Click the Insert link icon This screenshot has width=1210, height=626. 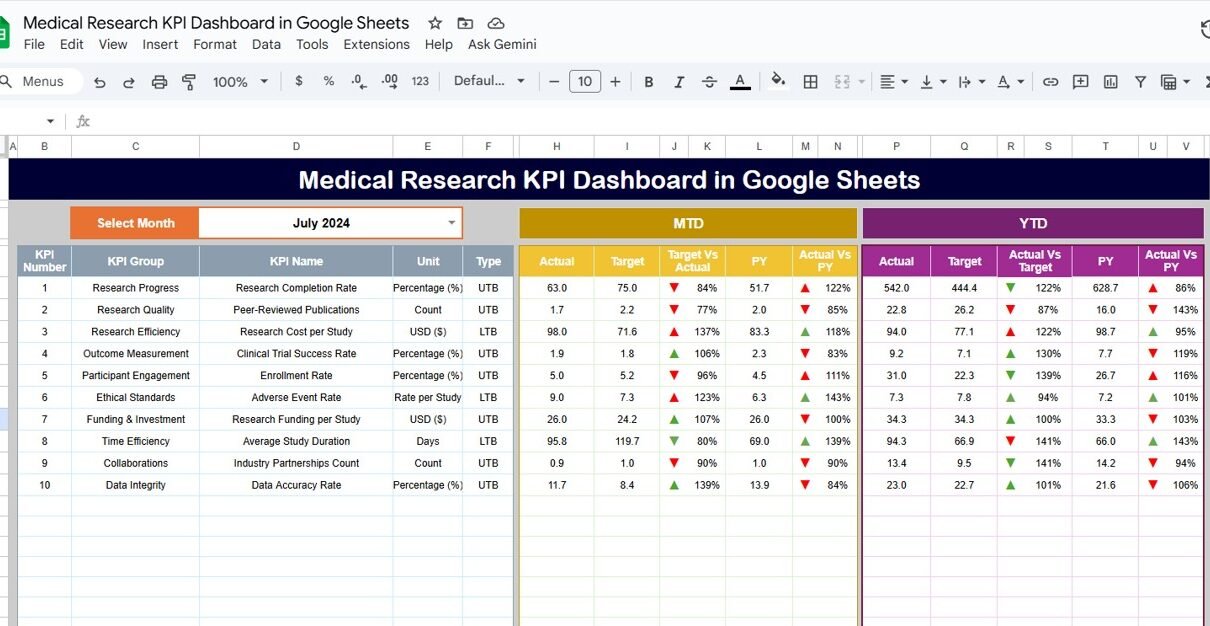pyautogui.click(x=1050, y=82)
